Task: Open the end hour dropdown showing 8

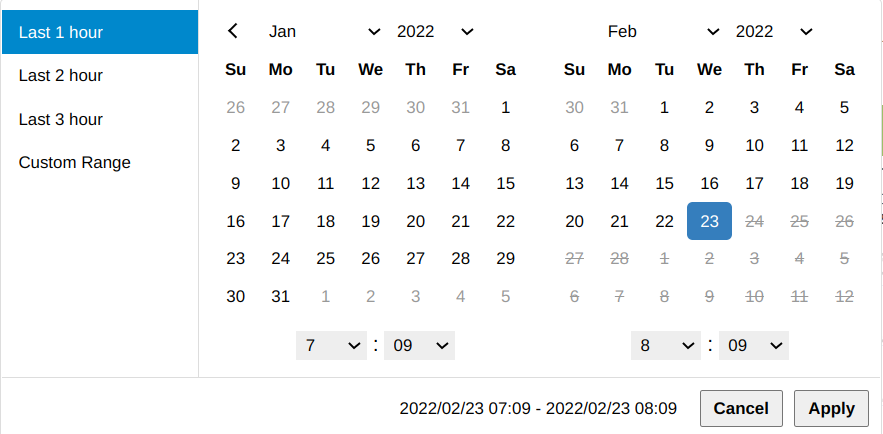Action: click(665, 345)
